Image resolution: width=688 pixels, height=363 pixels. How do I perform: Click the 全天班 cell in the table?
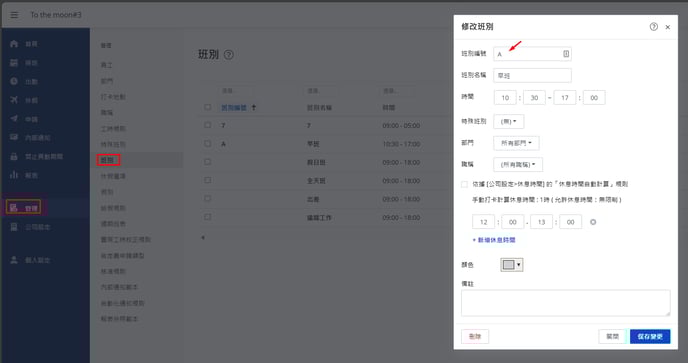(x=316, y=181)
